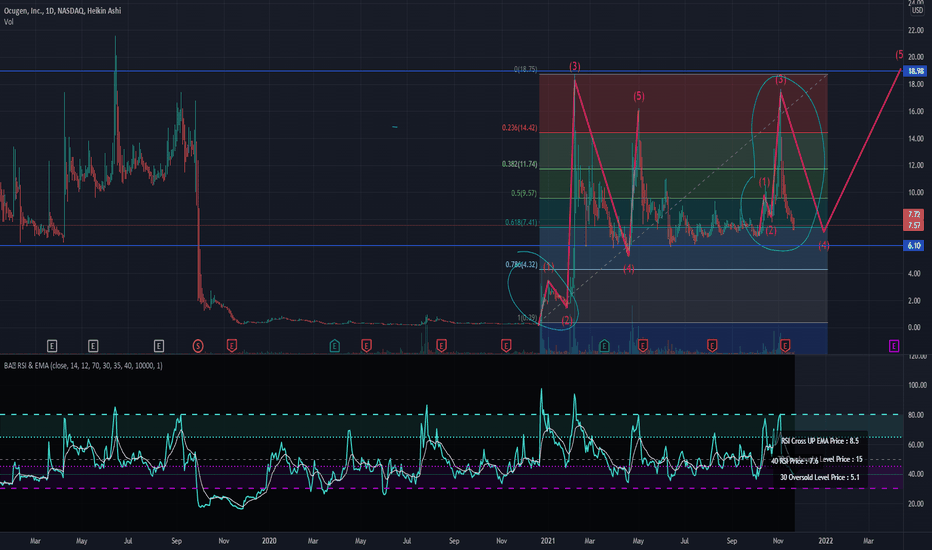Click 2020 on the time axis
The height and width of the screenshot is (550, 932).
(269, 540)
